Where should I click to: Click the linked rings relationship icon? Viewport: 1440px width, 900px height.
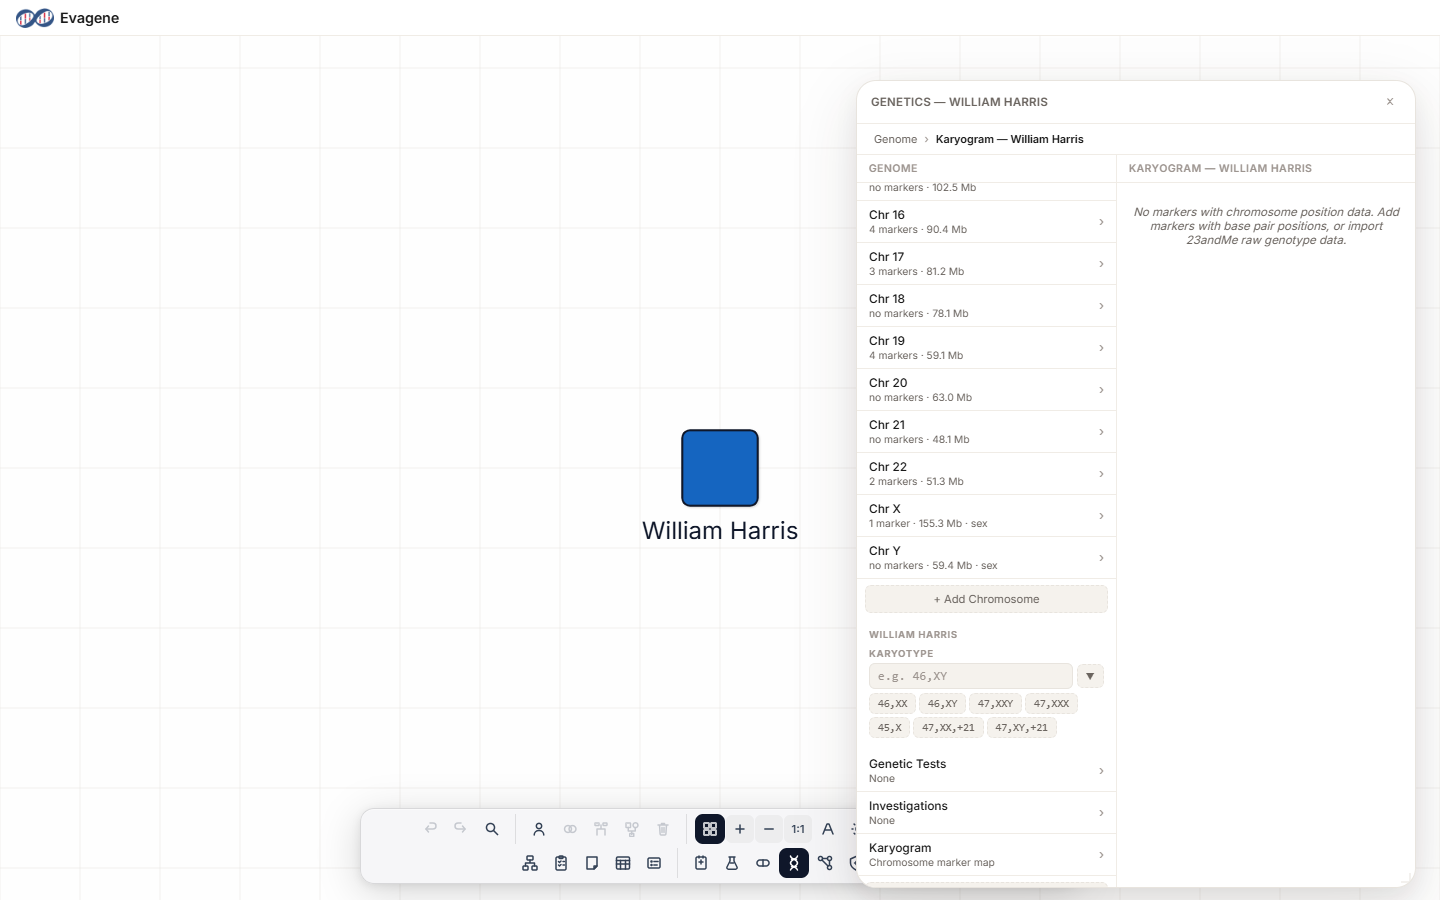tap(570, 829)
